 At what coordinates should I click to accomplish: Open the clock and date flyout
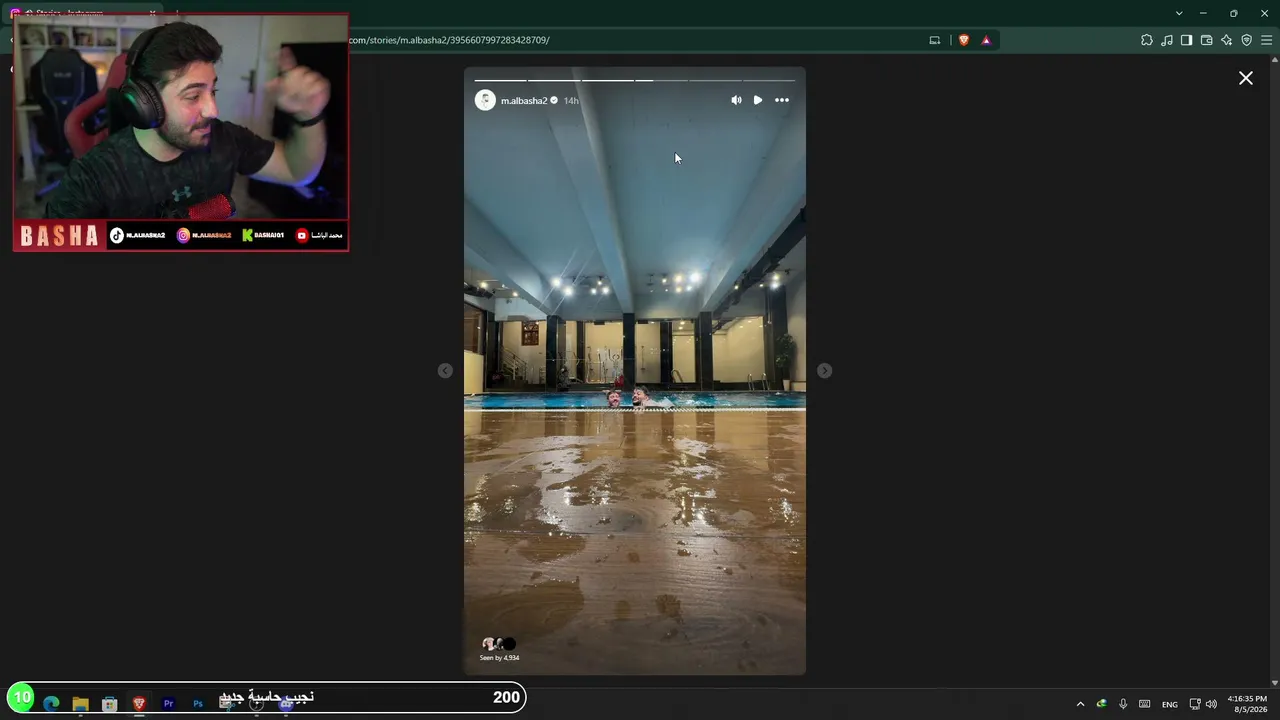1247,704
